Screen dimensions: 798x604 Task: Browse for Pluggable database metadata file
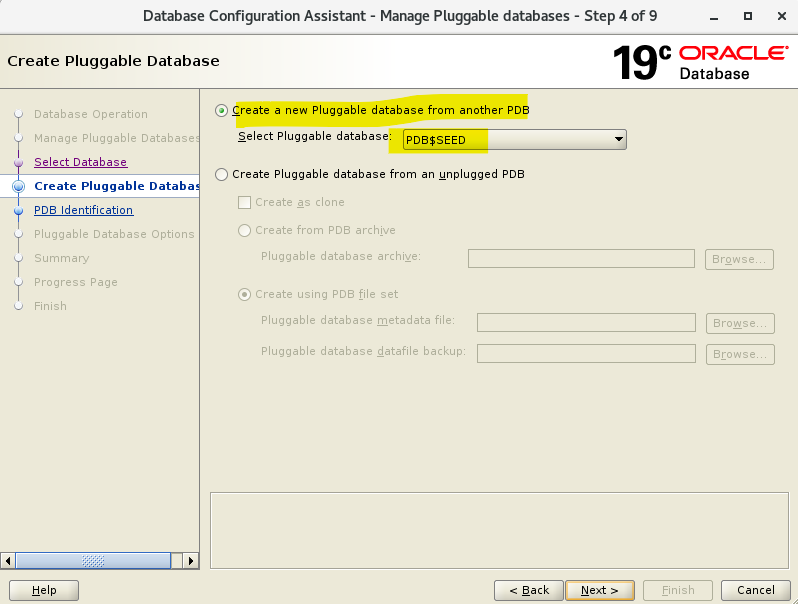(x=740, y=323)
